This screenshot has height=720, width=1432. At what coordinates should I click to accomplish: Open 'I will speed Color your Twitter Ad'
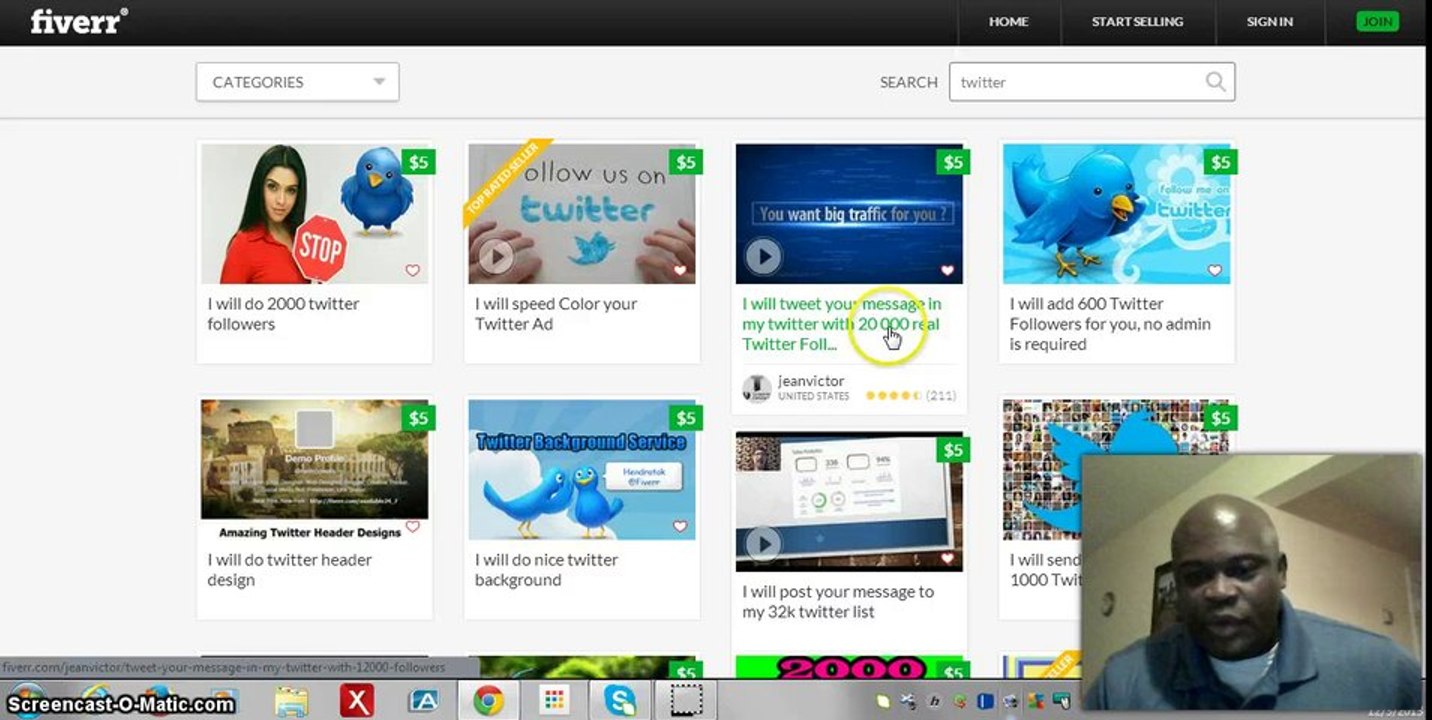coord(556,314)
